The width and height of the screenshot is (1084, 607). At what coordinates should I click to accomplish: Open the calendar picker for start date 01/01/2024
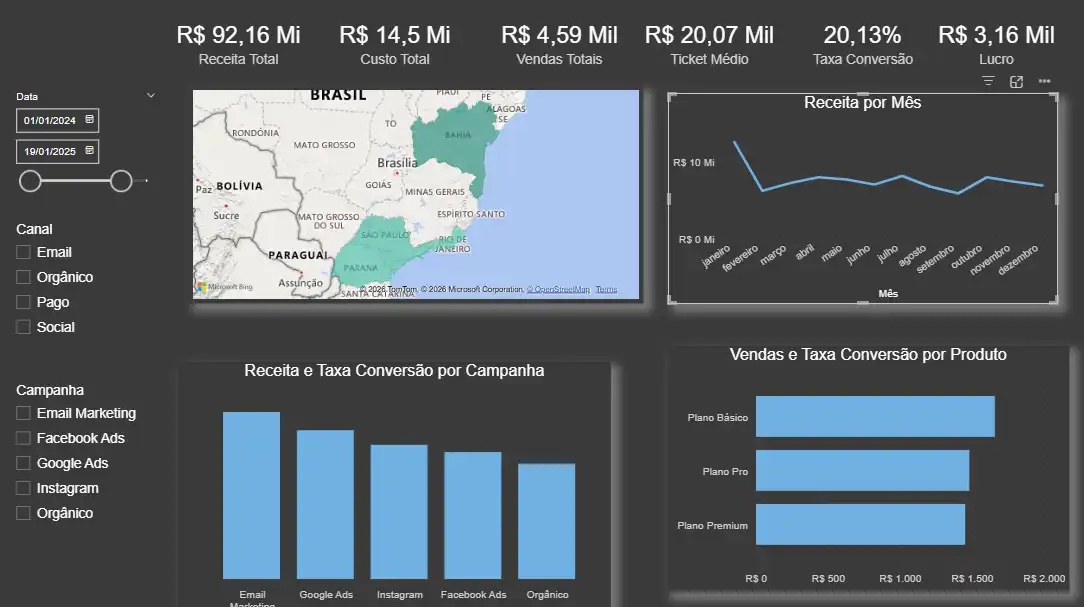[x=89, y=120]
